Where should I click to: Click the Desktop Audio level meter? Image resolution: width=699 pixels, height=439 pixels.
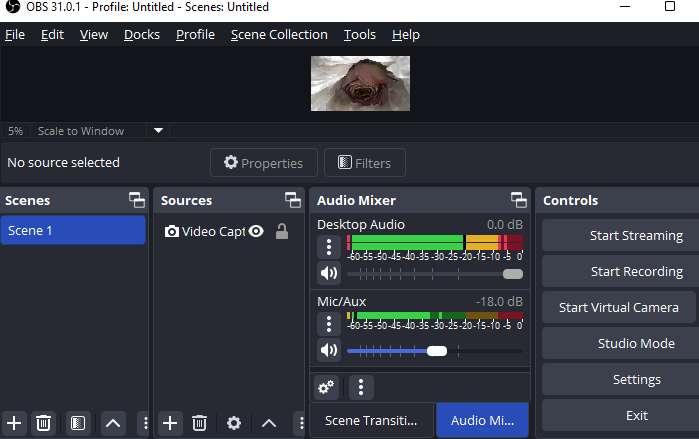[x=435, y=242]
